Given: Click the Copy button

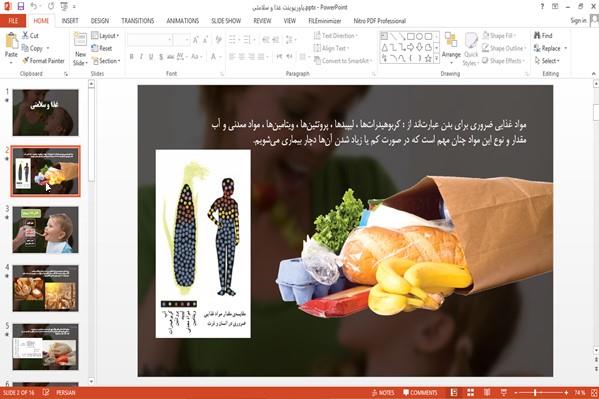Looking at the screenshot, I should 32,49.
